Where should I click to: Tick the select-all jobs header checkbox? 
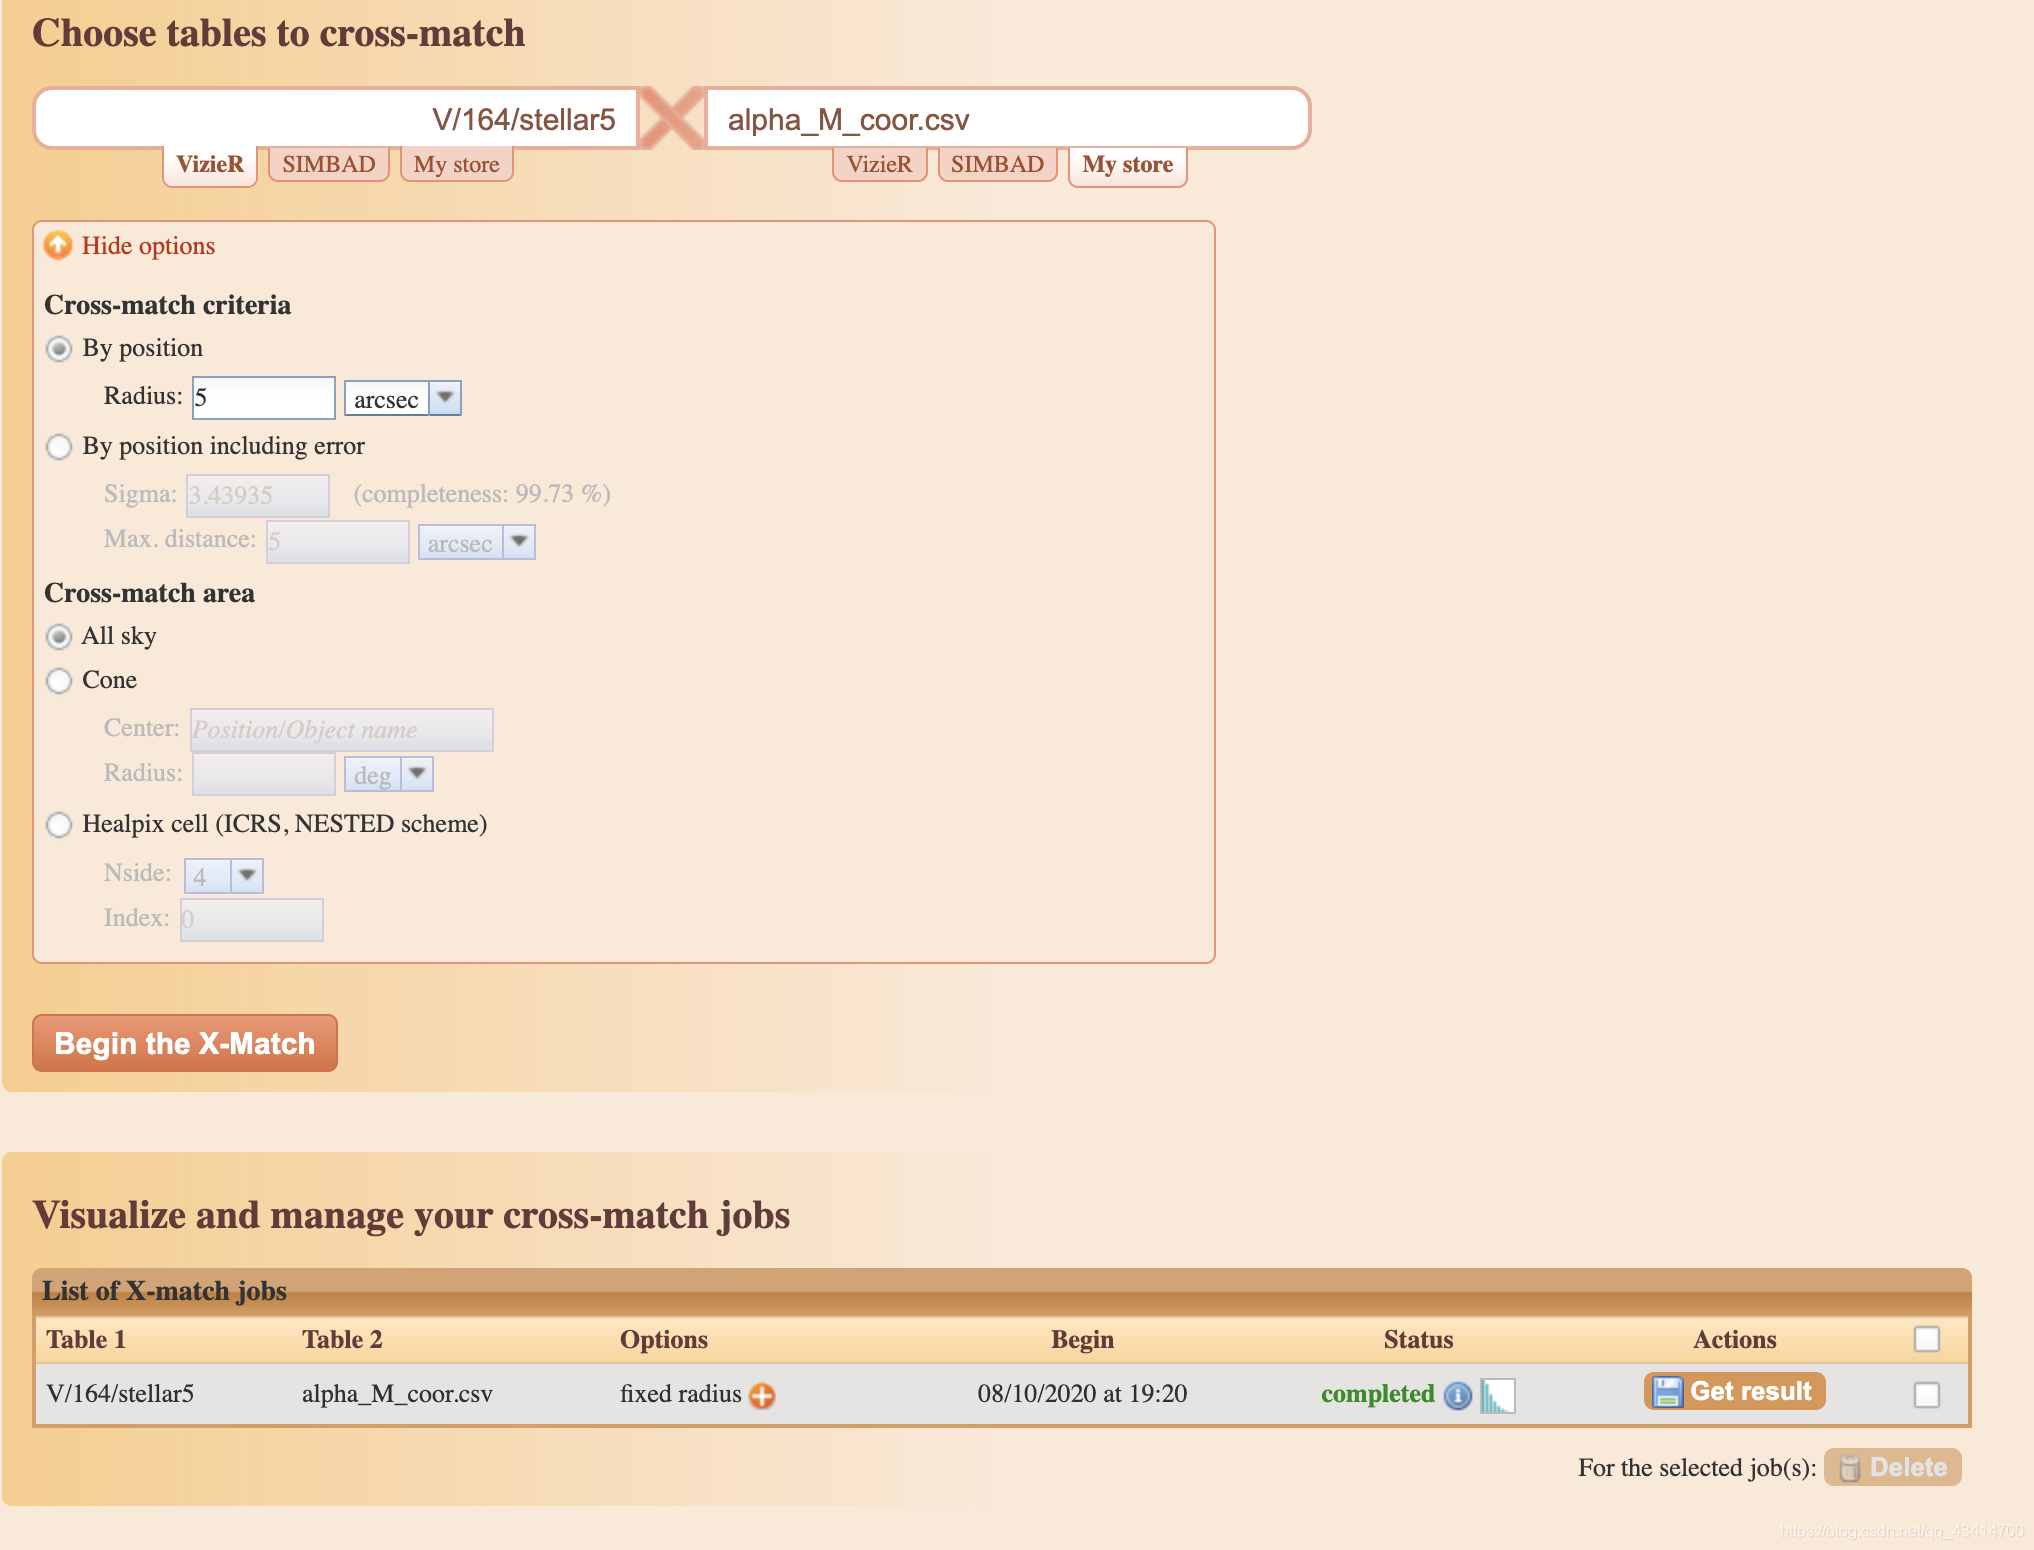(1926, 1339)
